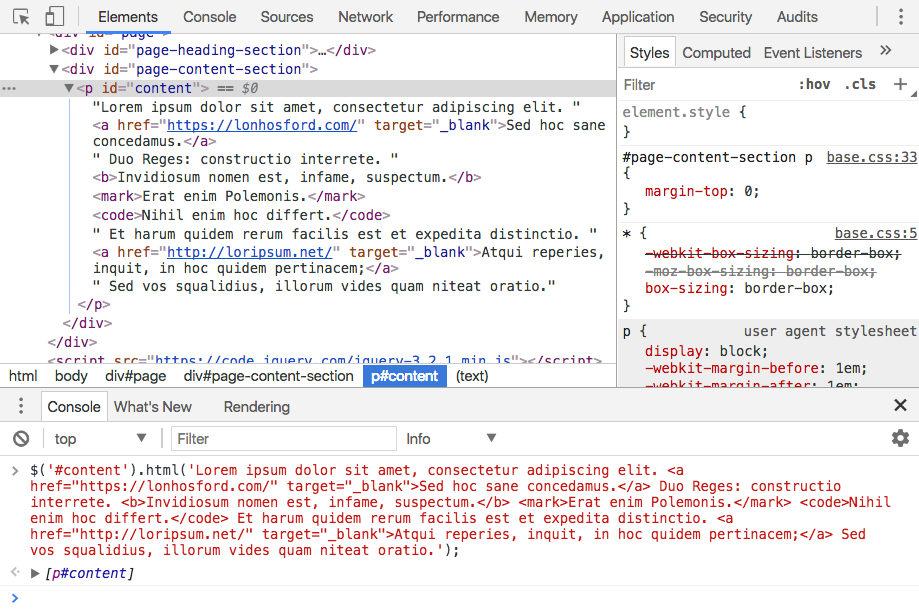
Task: Open the base.css:5 source link
Action: (876, 233)
